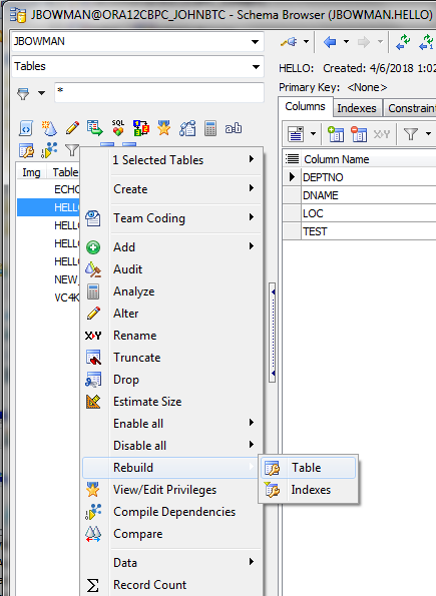Image resolution: width=436 pixels, height=596 pixels.
Task: Select the LOC column row
Action: pyautogui.click(x=360, y=214)
